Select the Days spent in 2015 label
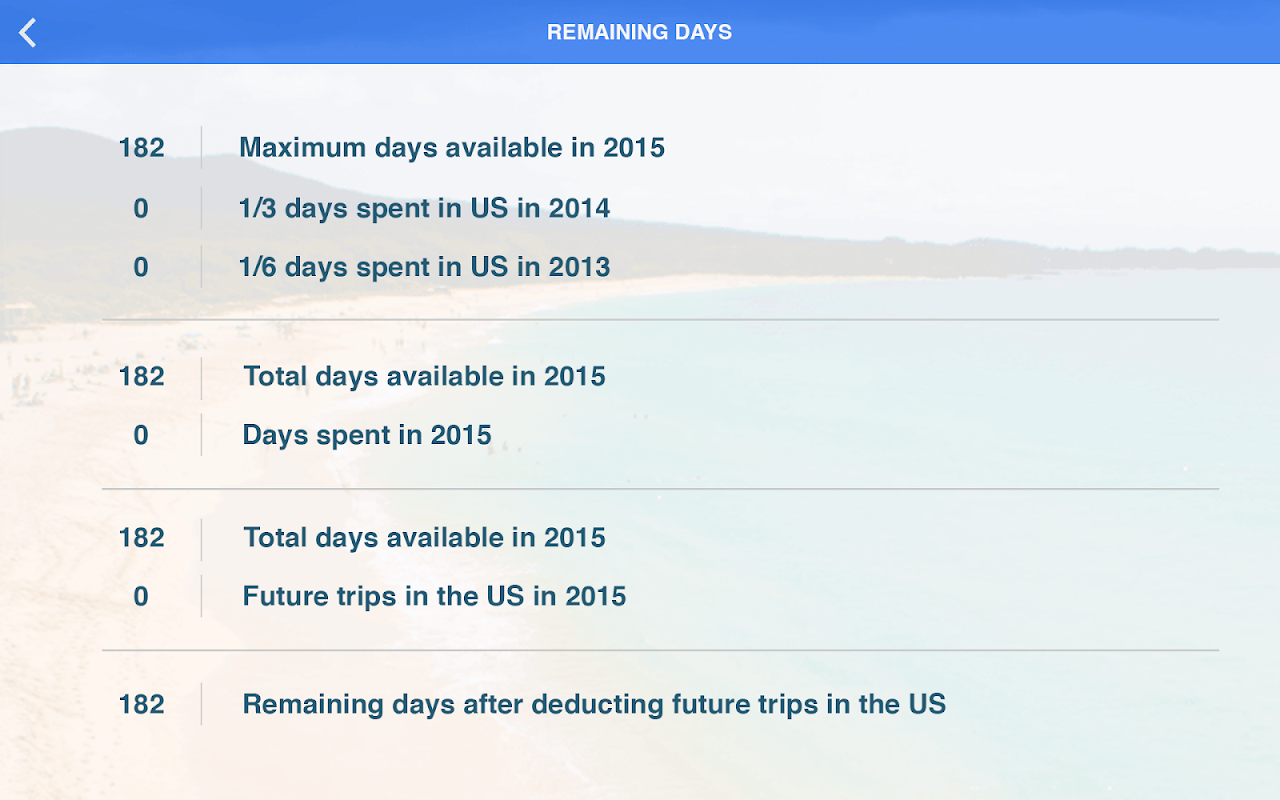Viewport: 1280px width, 800px height. pyautogui.click(x=367, y=435)
